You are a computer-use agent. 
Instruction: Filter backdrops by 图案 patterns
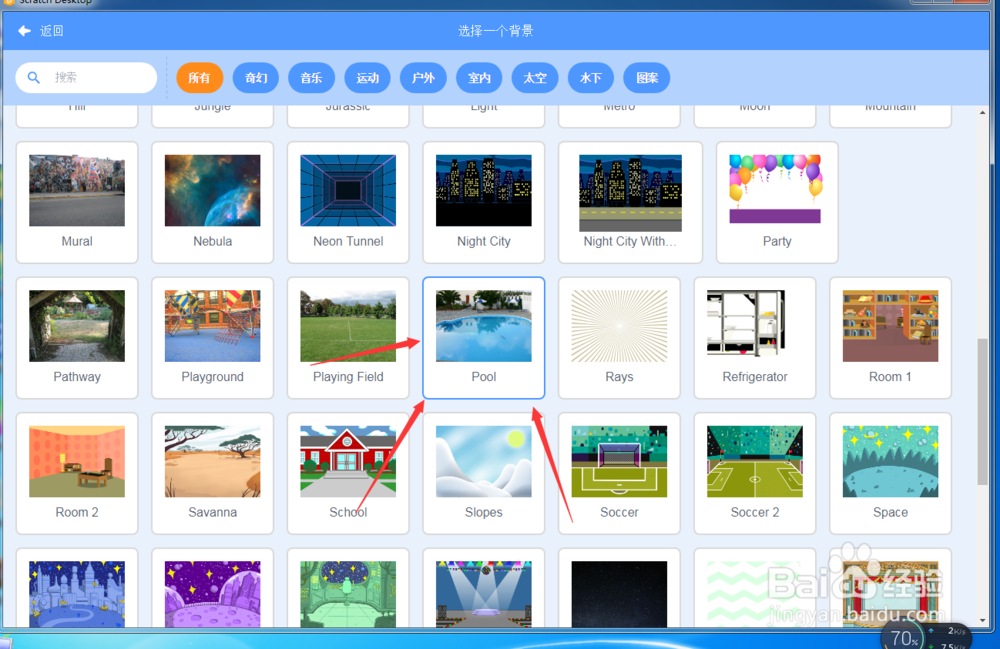tap(647, 78)
